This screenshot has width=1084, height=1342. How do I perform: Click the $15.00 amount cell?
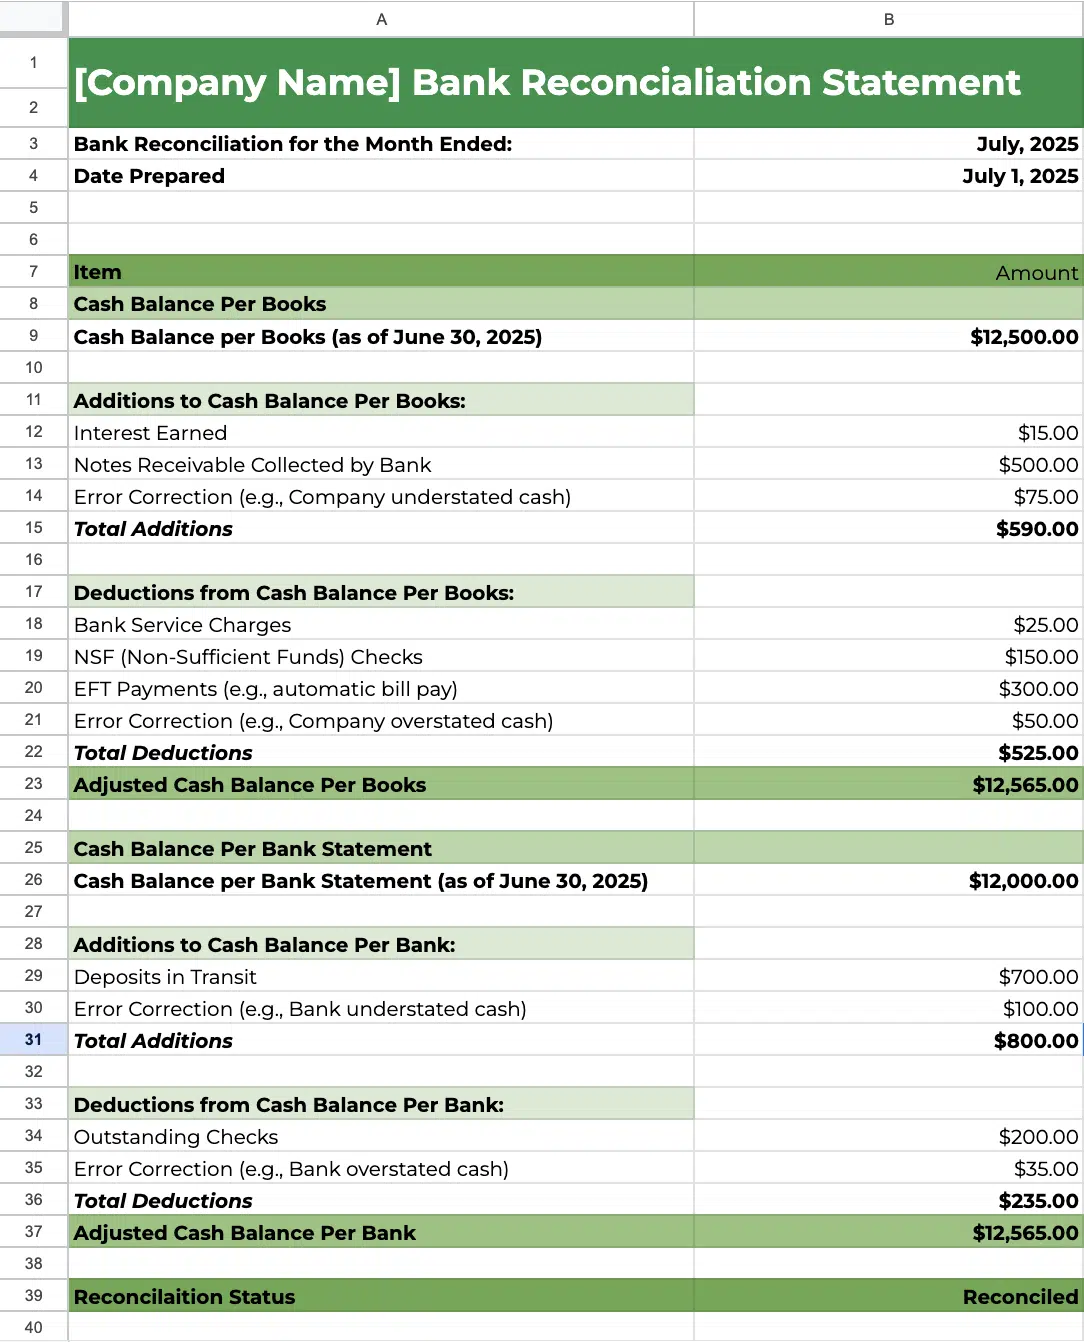pyautogui.click(x=888, y=432)
